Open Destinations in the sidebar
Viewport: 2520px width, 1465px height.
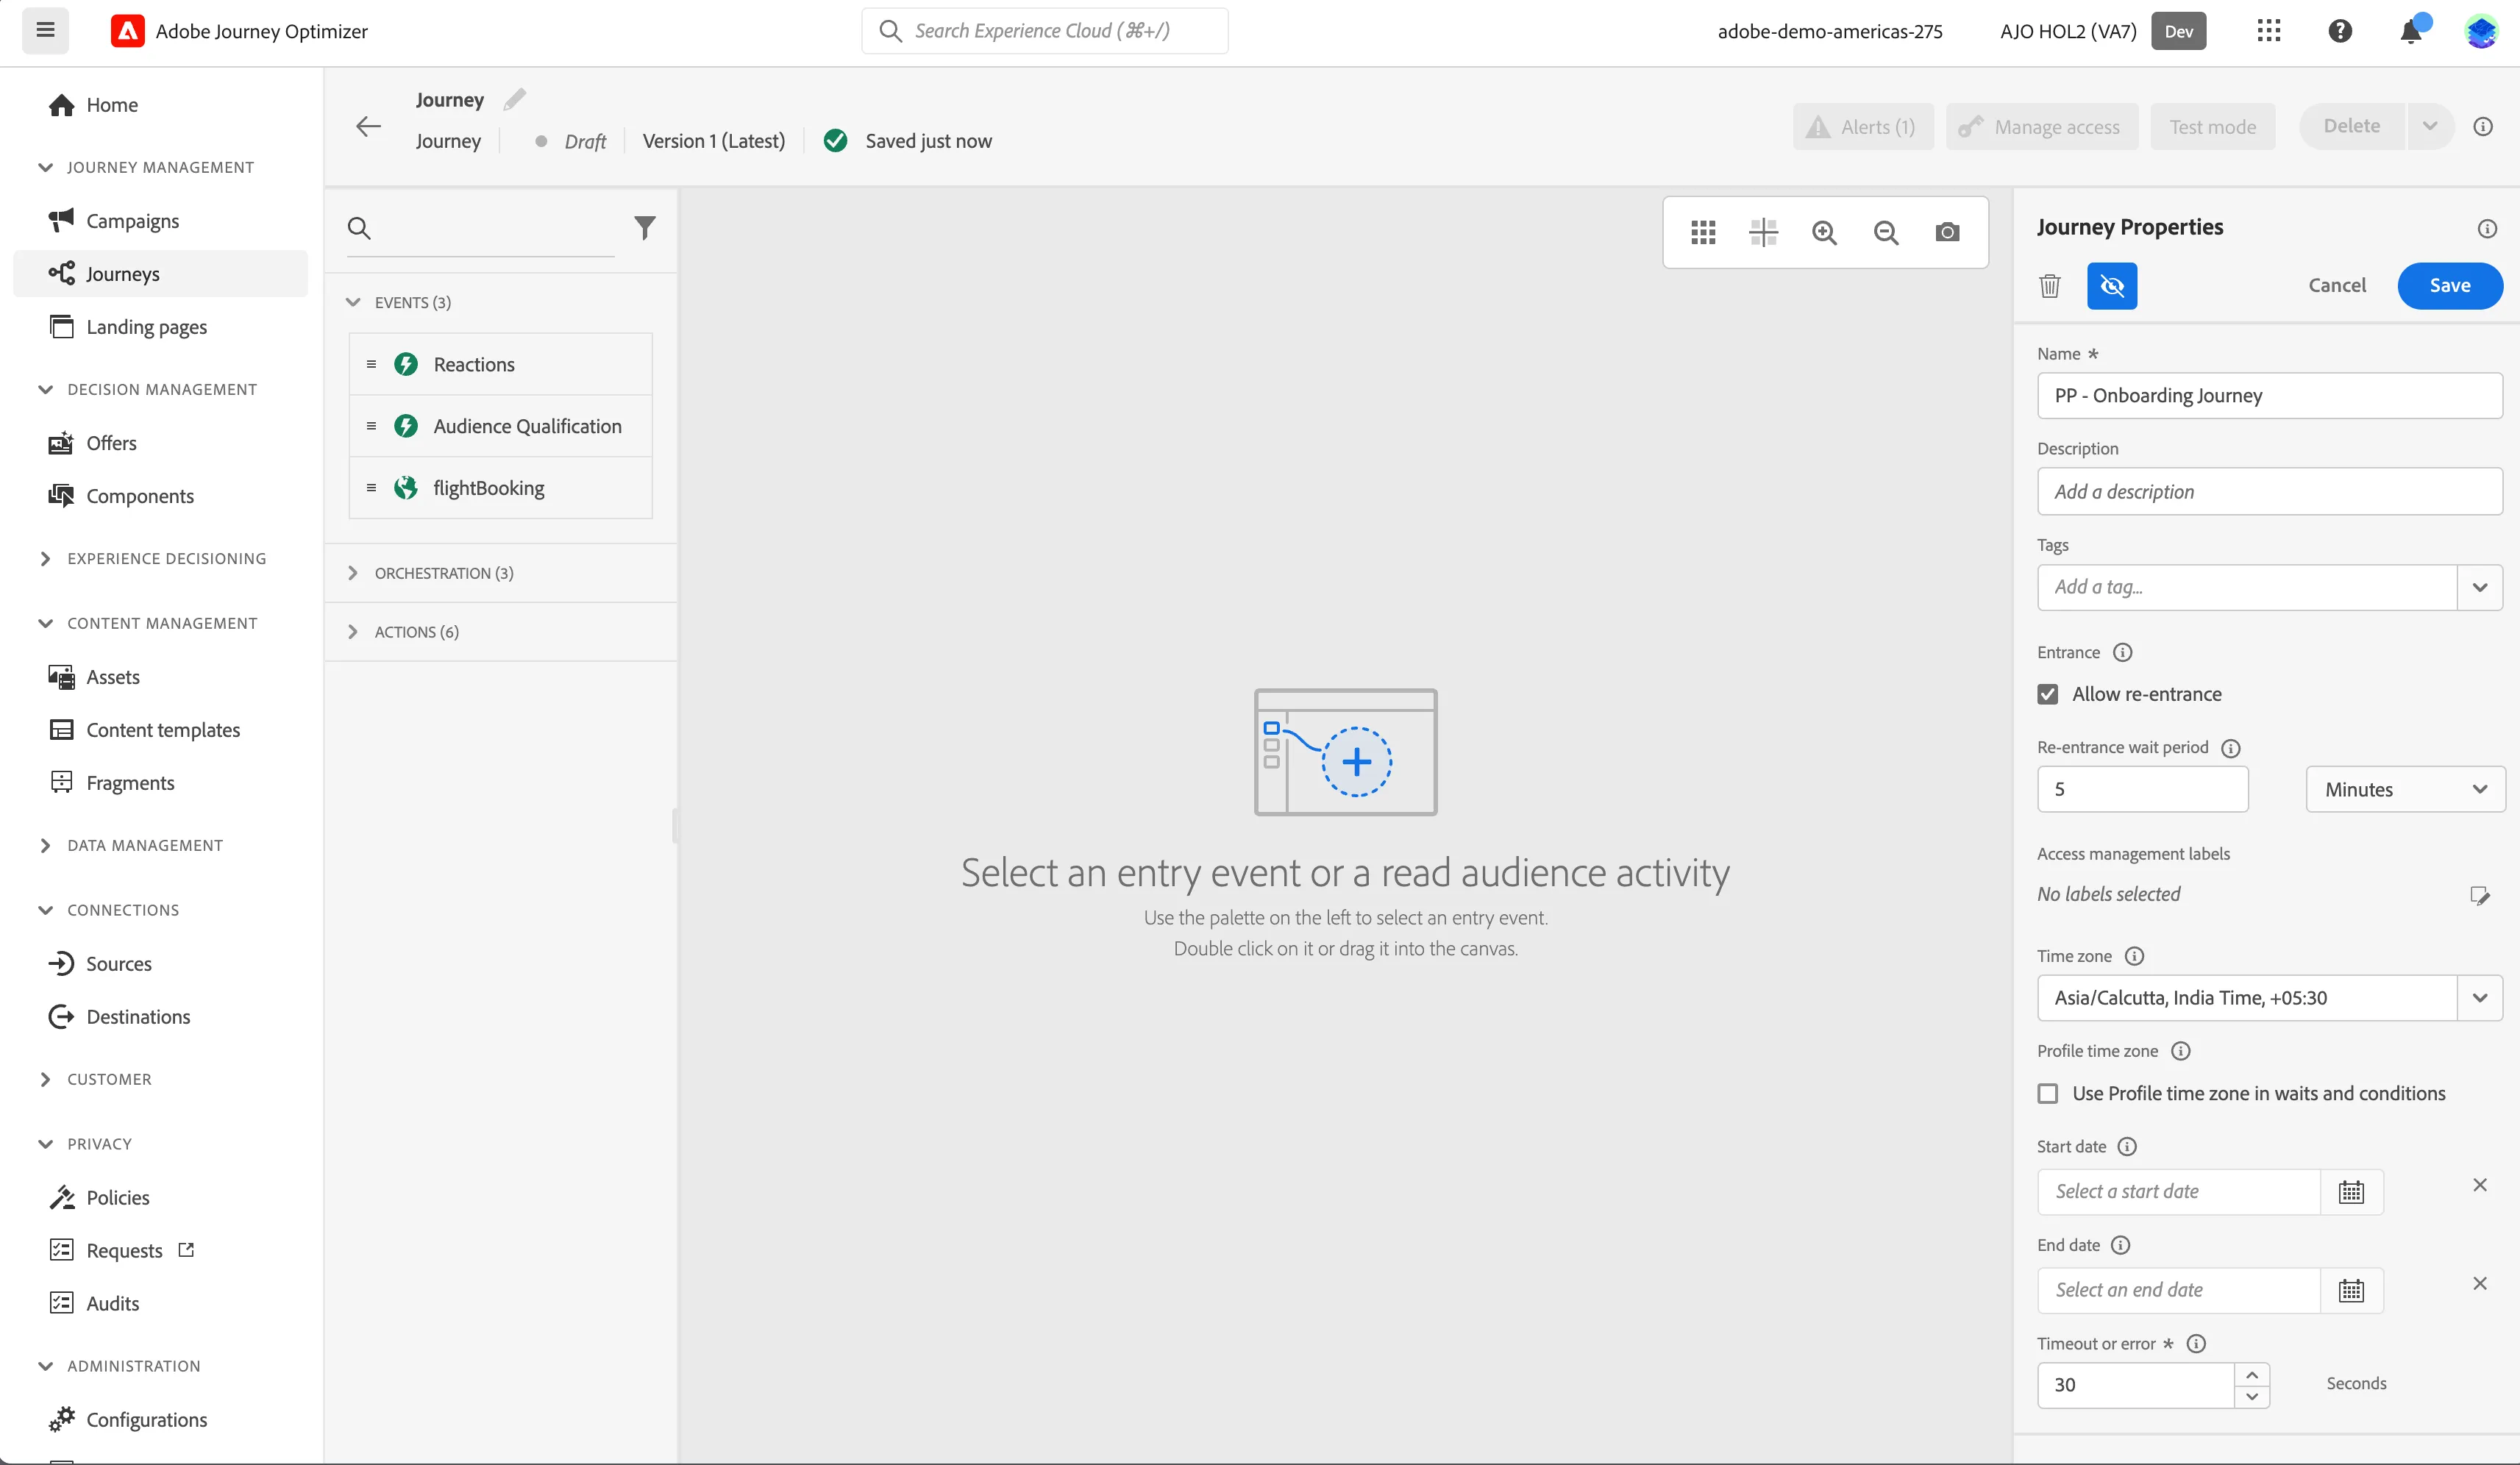click(x=138, y=1017)
